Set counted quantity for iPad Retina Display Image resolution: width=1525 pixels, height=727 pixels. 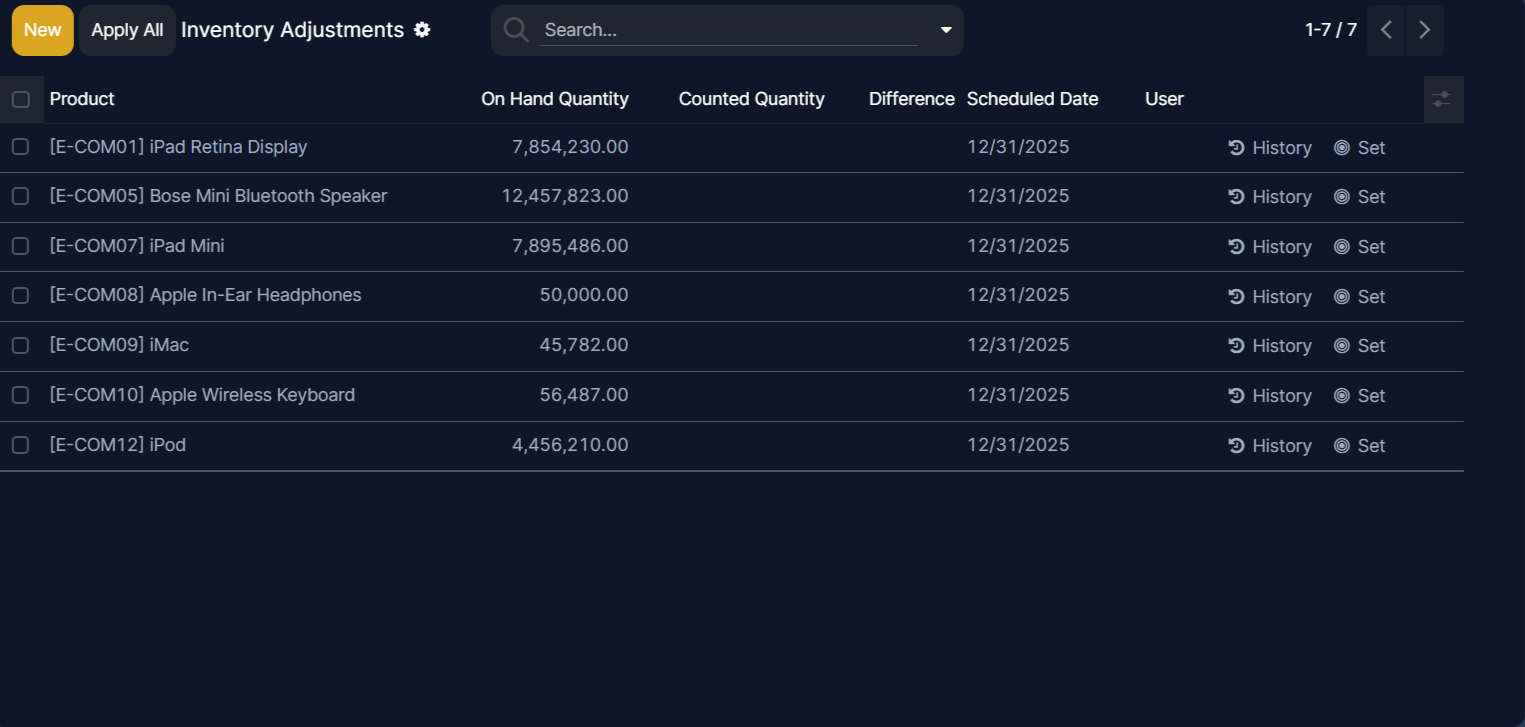1360,148
